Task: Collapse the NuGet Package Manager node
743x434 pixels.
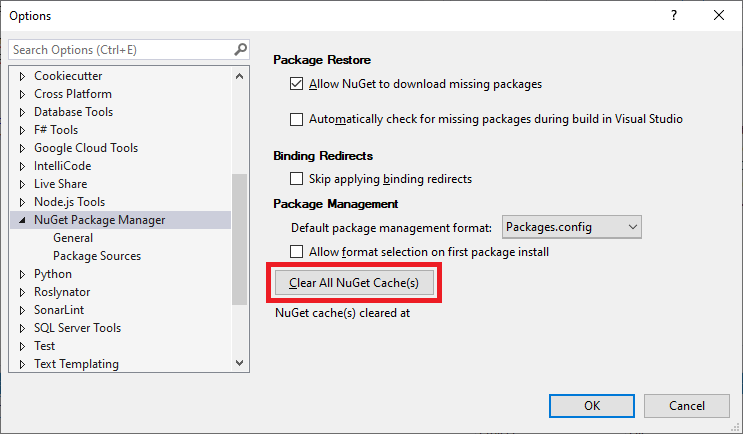Action: pyautogui.click(x=22, y=220)
